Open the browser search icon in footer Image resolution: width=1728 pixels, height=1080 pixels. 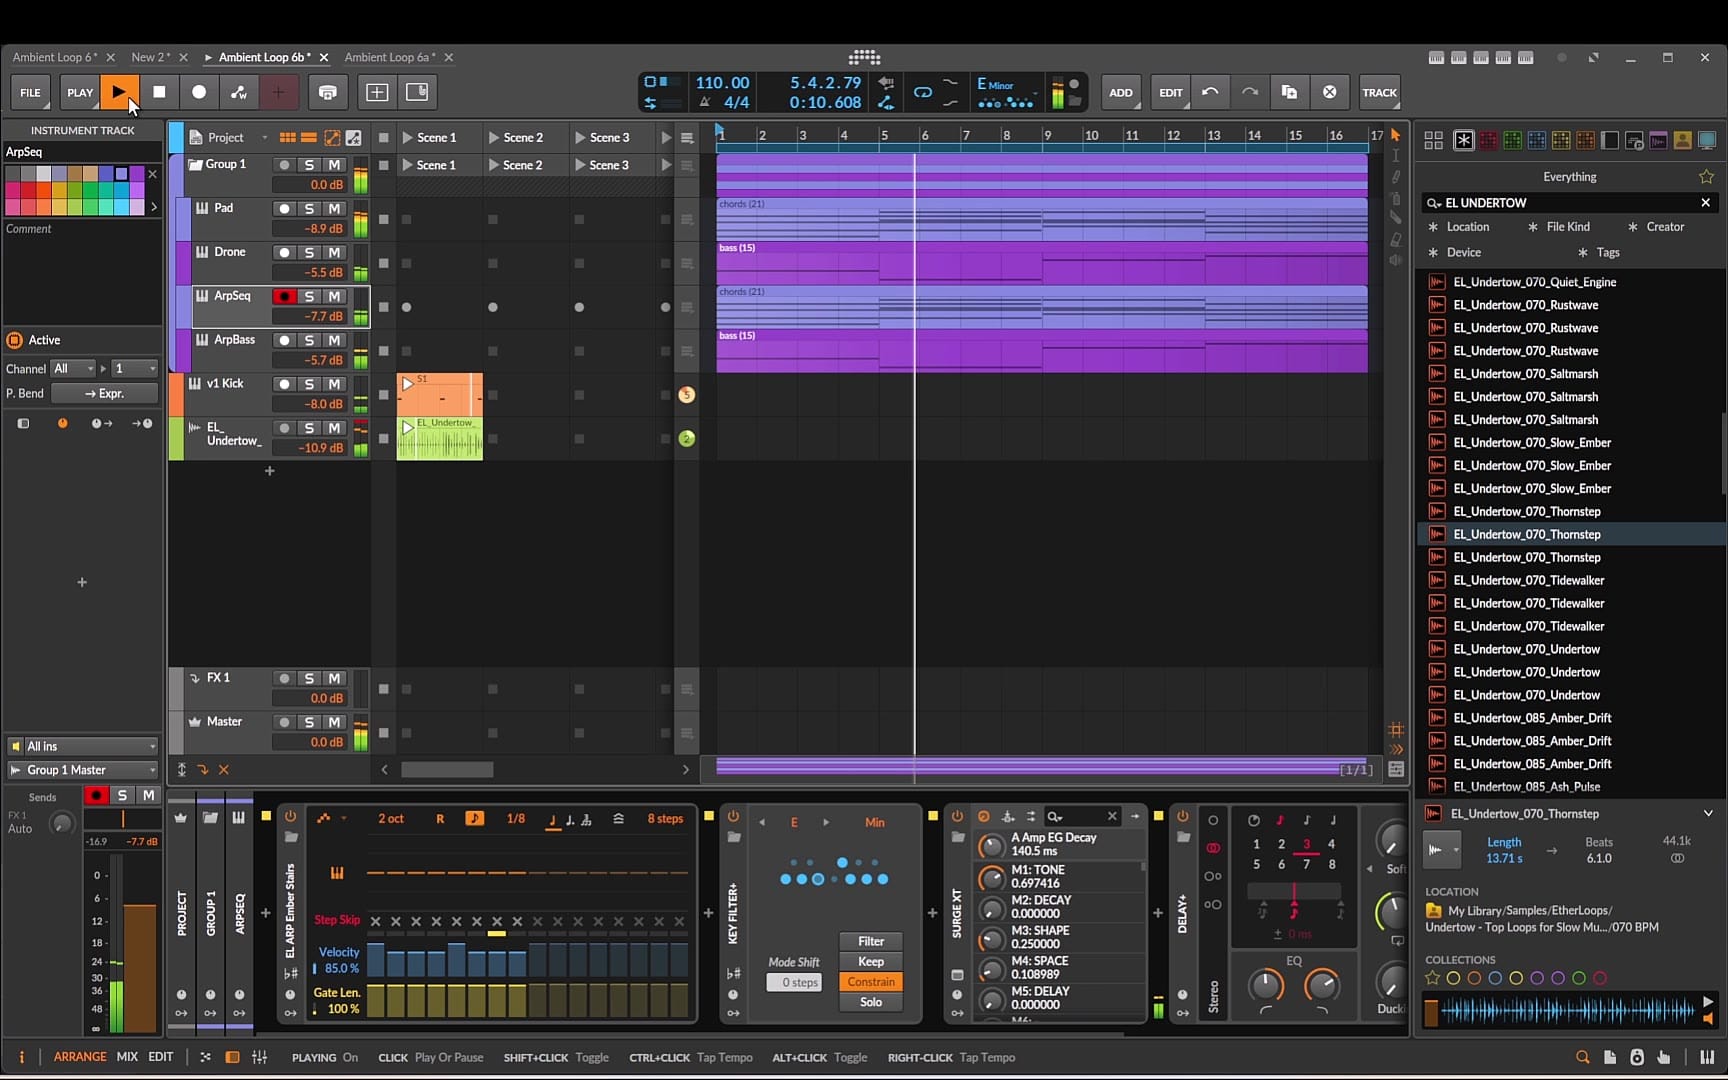[1582, 1057]
